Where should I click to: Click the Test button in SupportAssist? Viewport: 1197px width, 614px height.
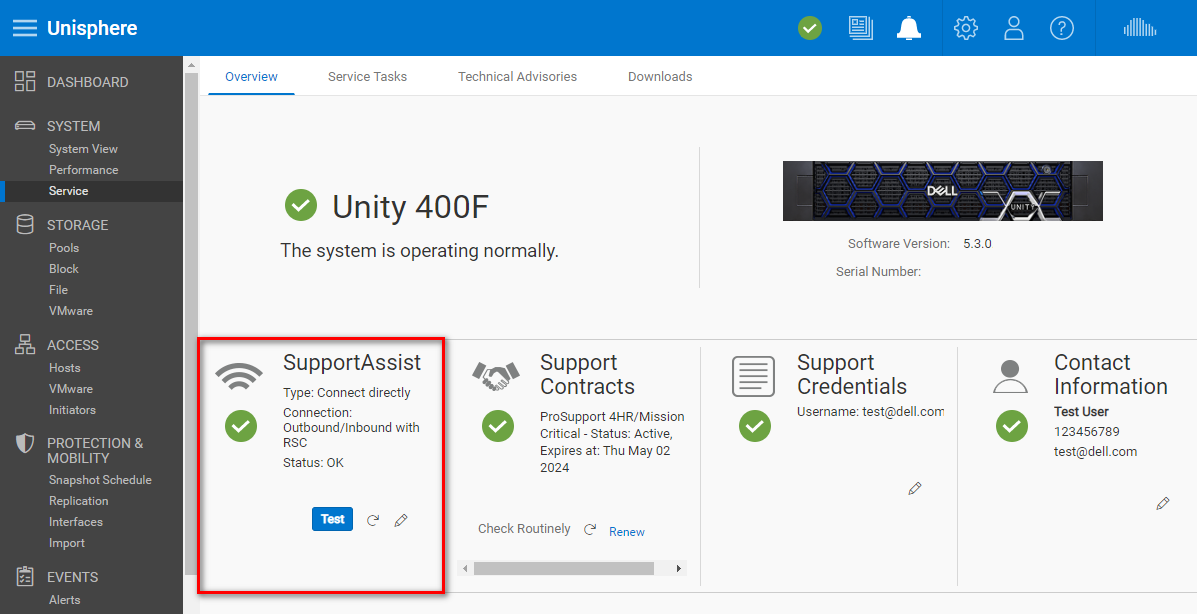(332, 519)
